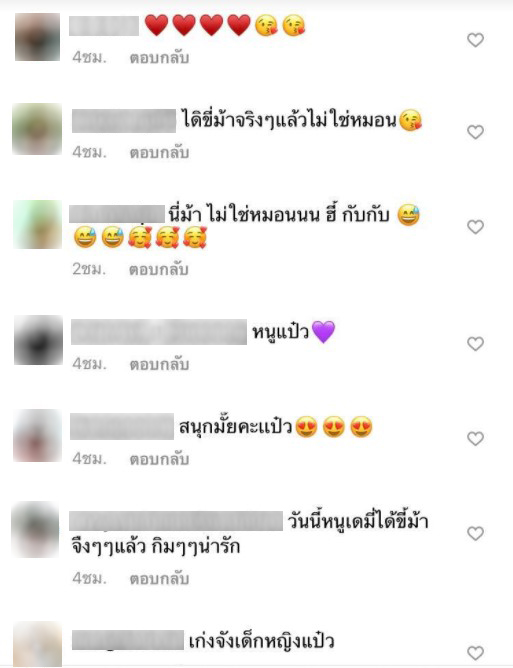Open avatar beside 'นี่ม้า ไม่ใช่หมอนนน' comment
This screenshot has width=513, height=668.
(37, 225)
